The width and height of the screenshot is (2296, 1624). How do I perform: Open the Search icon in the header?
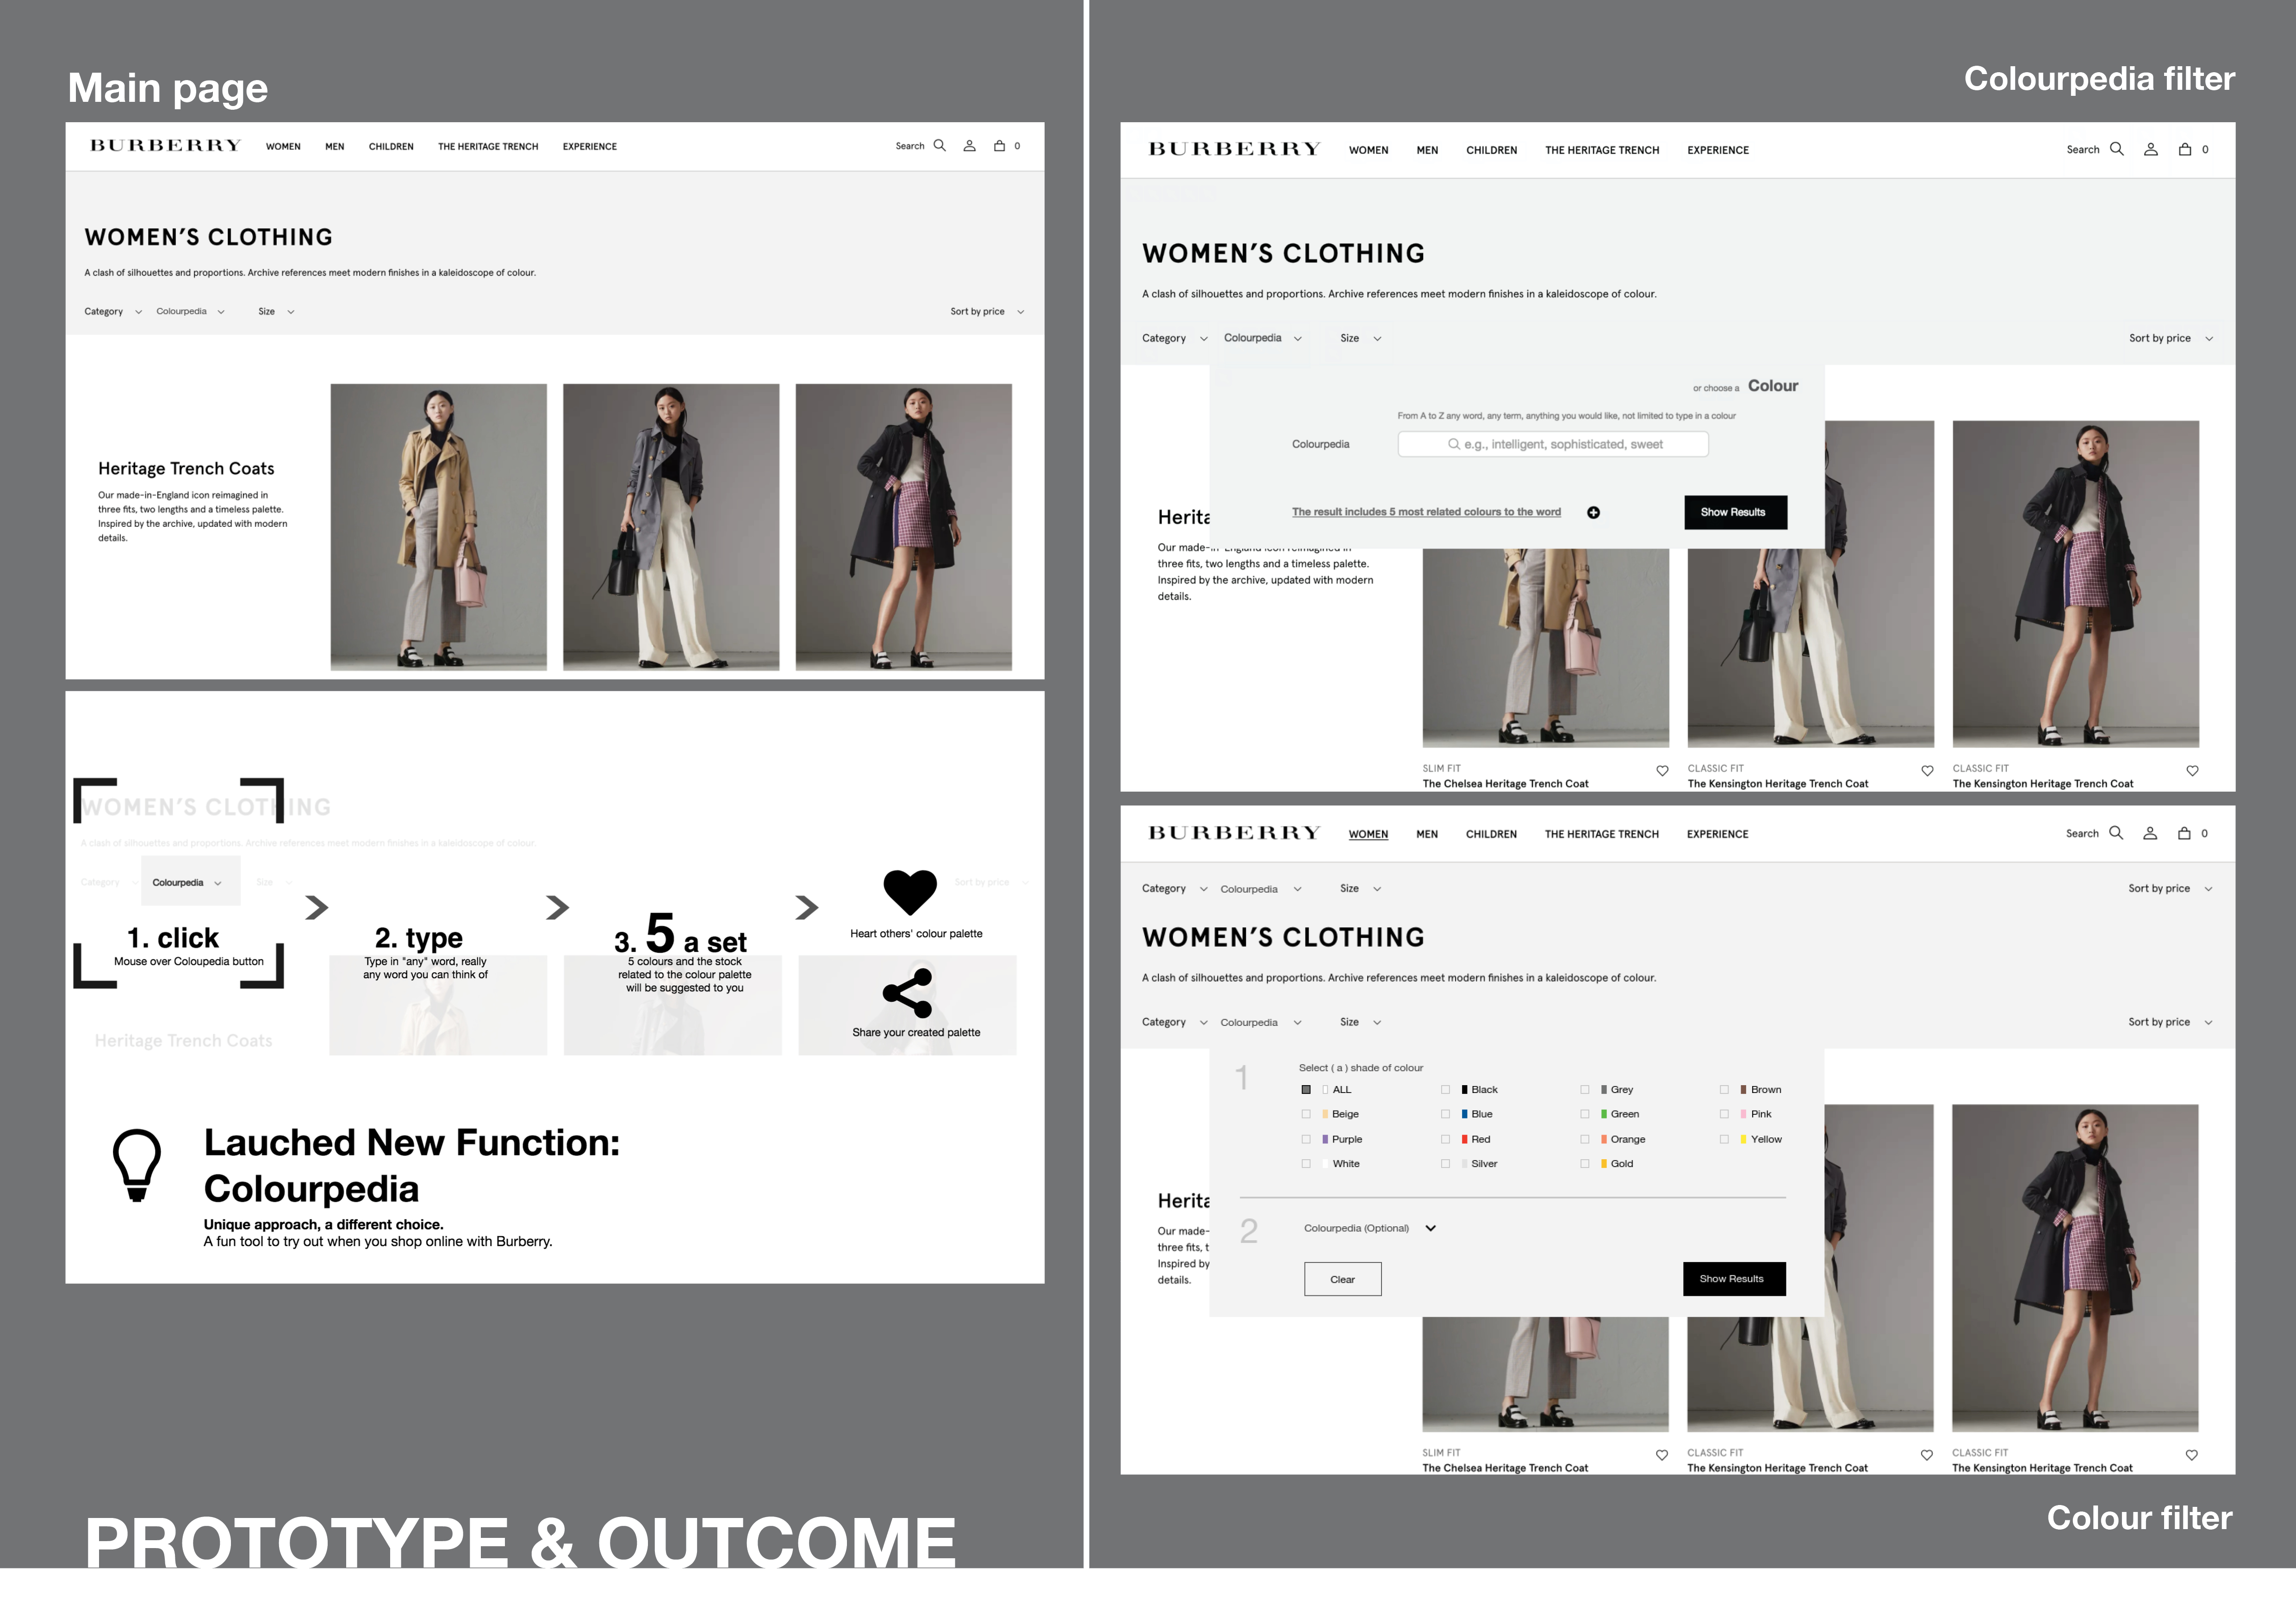point(939,145)
